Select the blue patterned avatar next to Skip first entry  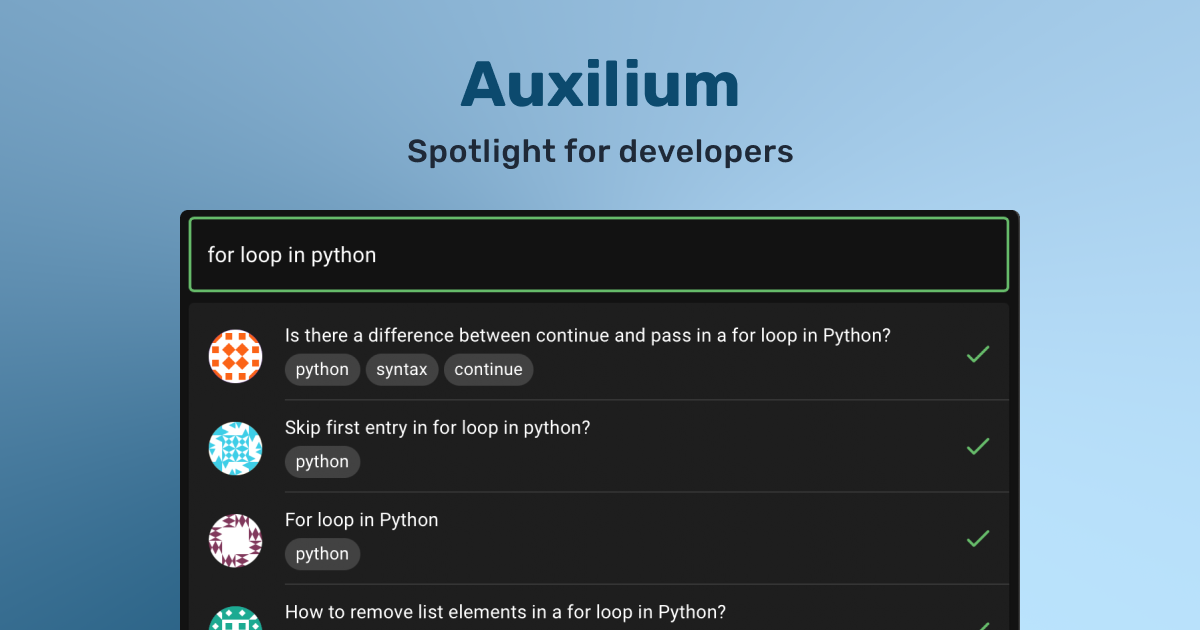click(x=235, y=448)
